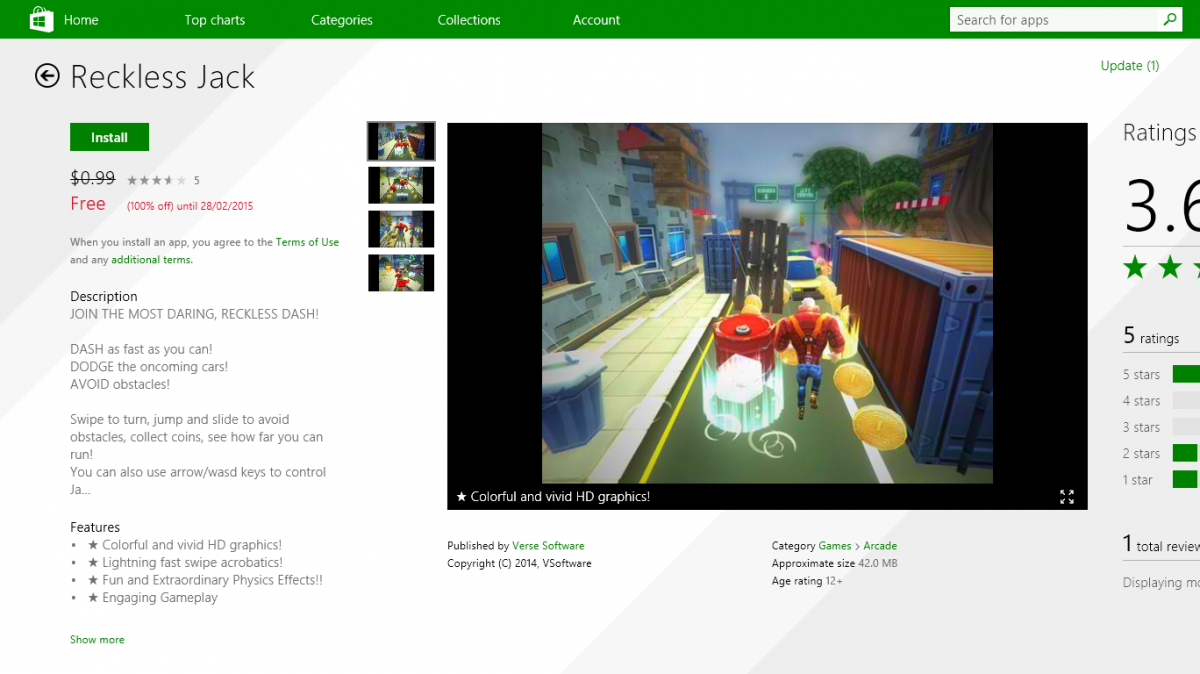Click the large game screenshot image
Image resolution: width=1200 pixels, height=674 pixels.
click(x=767, y=303)
